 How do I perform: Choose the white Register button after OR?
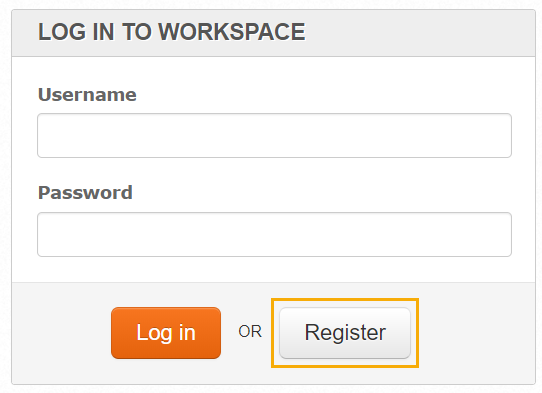pyautogui.click(x=345, y=333)
